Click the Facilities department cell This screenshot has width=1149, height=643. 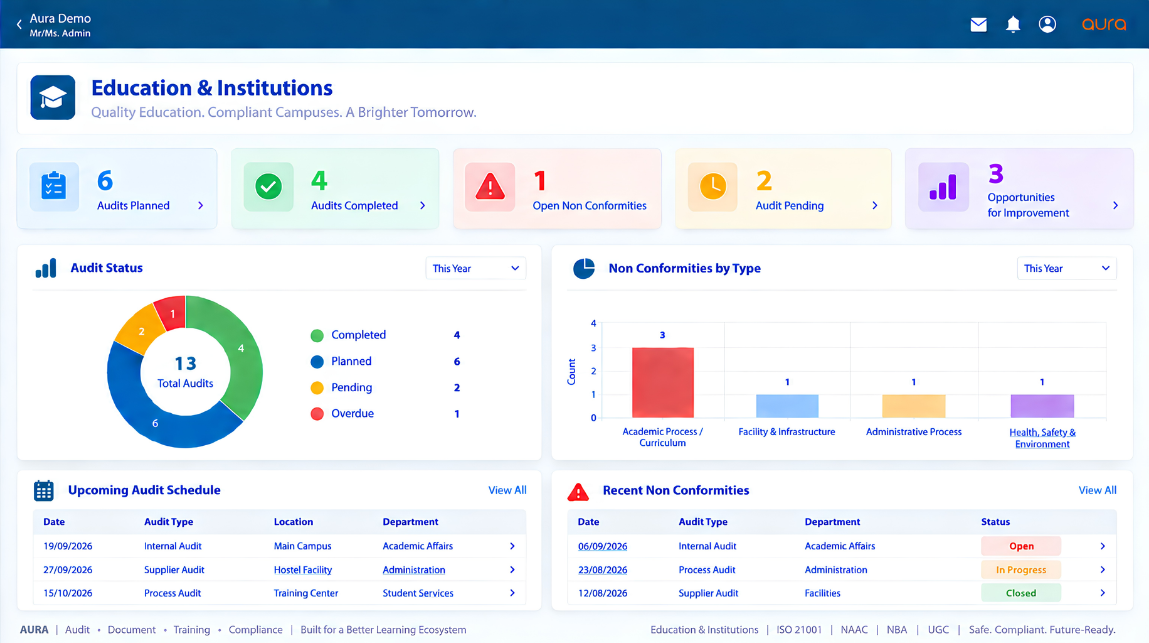tap(822, 593)
